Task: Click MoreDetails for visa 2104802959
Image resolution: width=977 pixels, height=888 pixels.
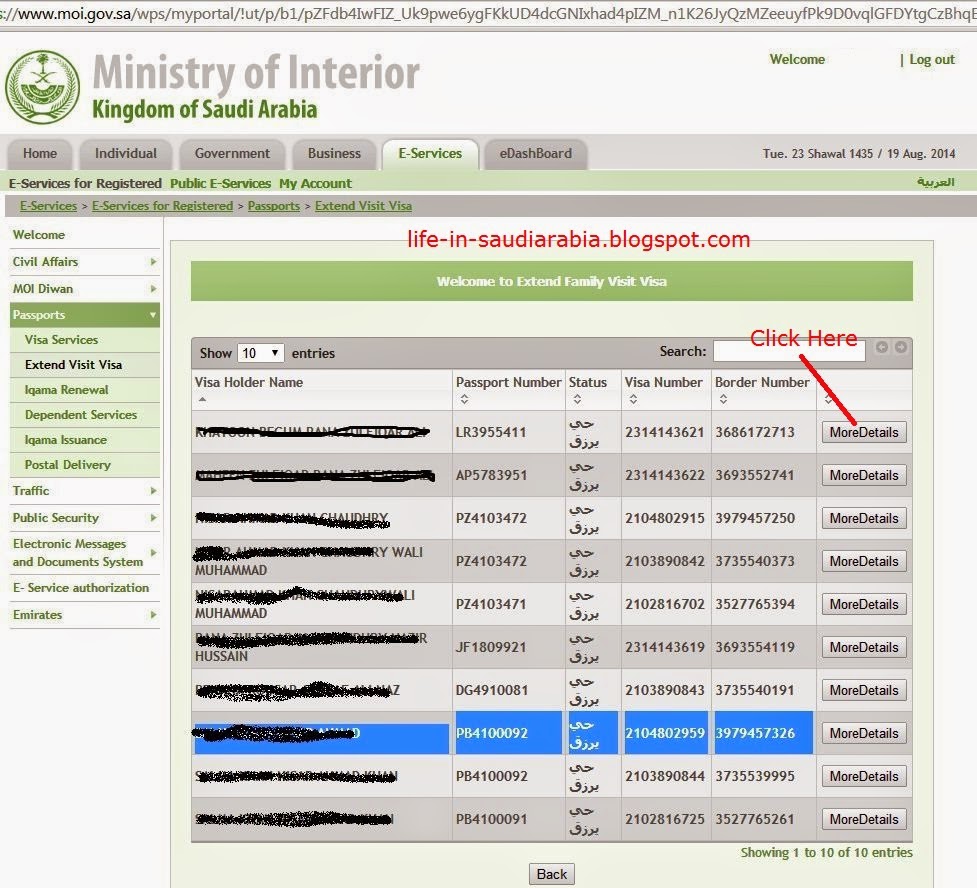Action: [x=864, y=733]
